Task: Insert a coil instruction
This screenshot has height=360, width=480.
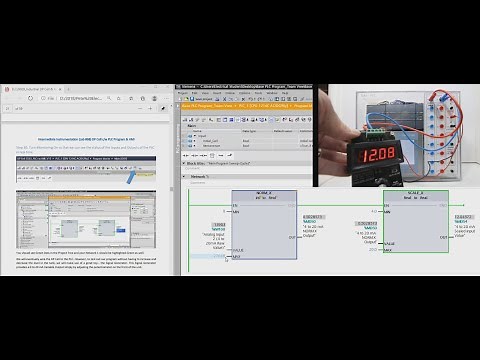Action: (x=203, y=155)
